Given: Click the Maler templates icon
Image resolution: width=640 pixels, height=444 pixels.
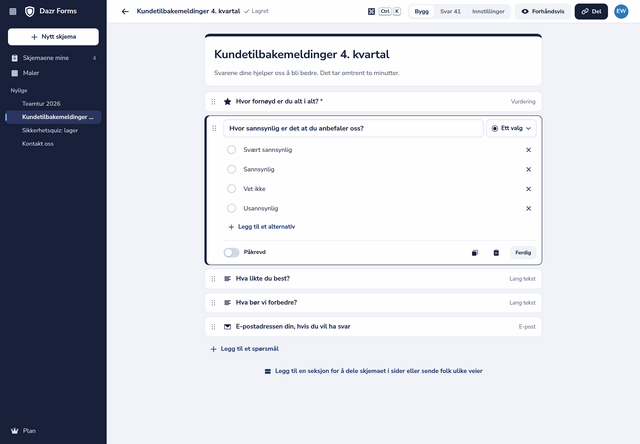Looking at the screenshot, I should 15,73.
